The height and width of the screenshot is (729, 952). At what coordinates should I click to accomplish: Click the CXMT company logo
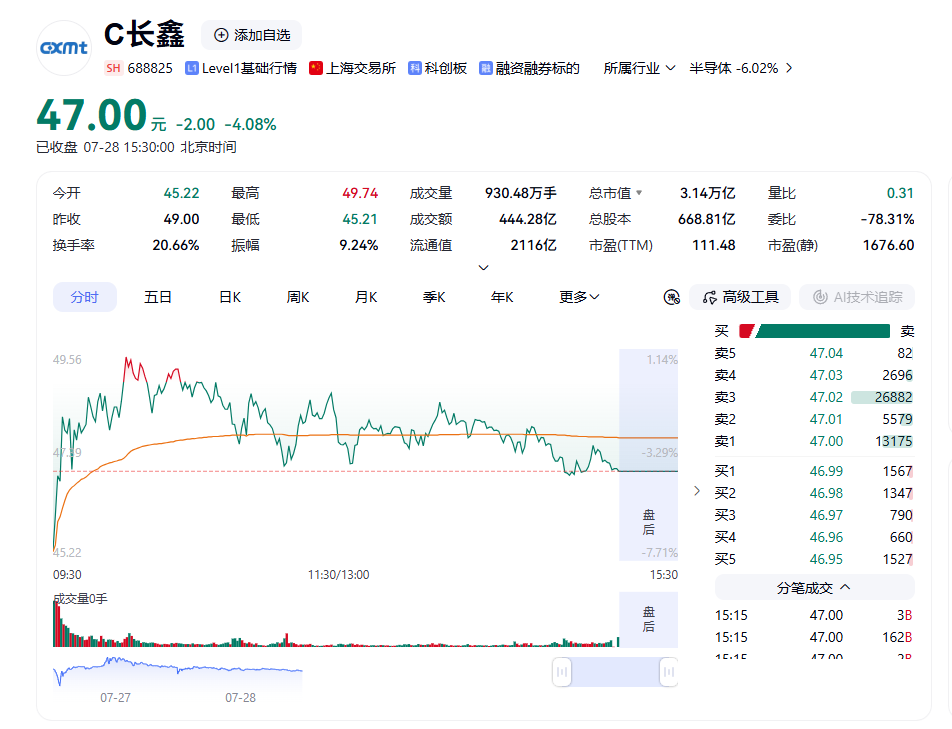click(64, 48)
